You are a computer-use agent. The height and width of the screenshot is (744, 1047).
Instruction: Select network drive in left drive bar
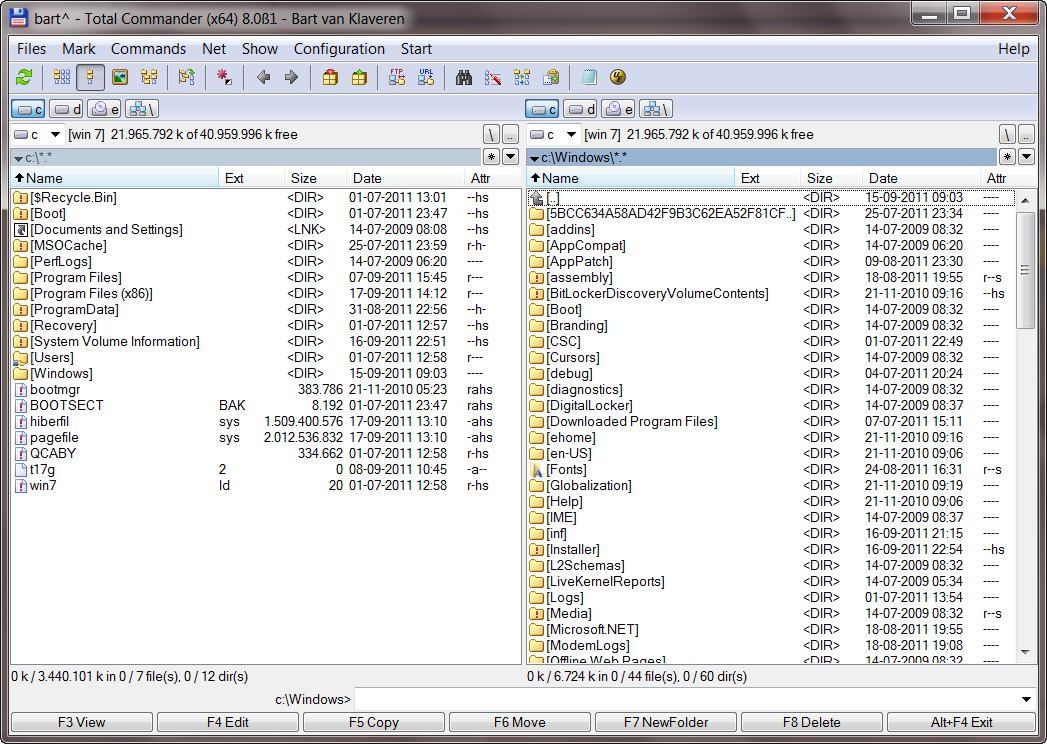tap(142, 110)
